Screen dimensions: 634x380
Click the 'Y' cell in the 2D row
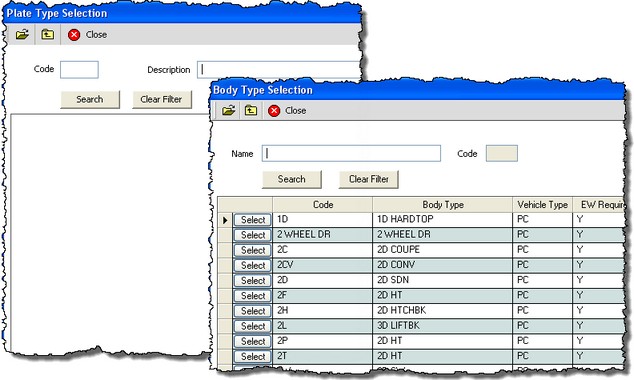[598, 280]
